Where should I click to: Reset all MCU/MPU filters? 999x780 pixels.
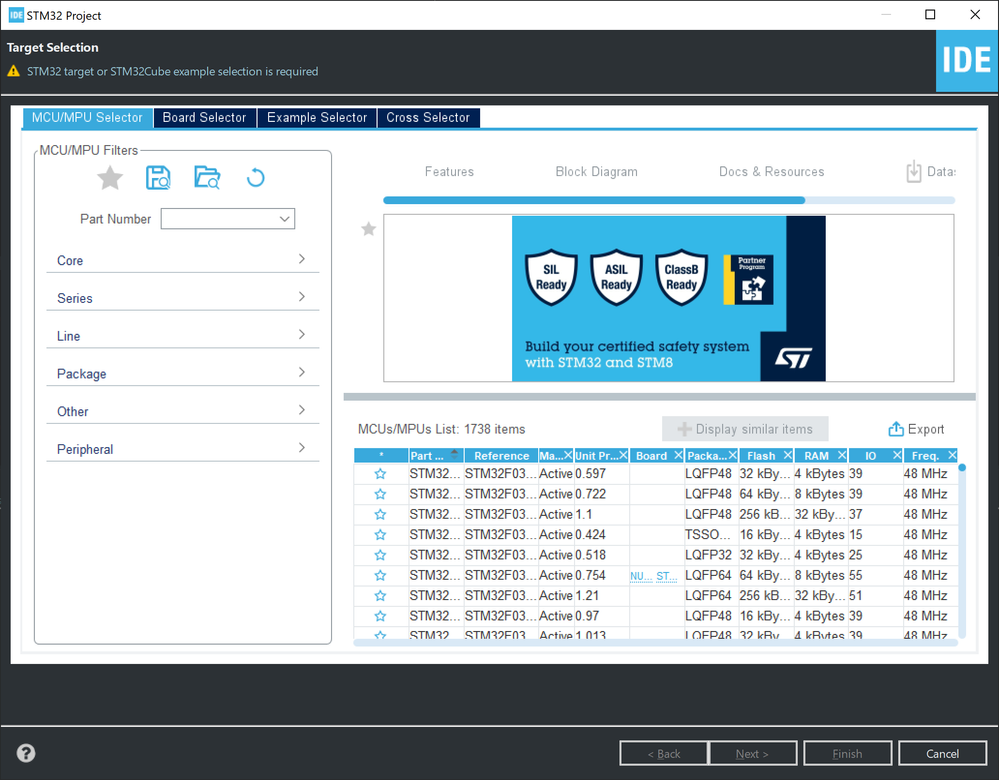[255, 178]
